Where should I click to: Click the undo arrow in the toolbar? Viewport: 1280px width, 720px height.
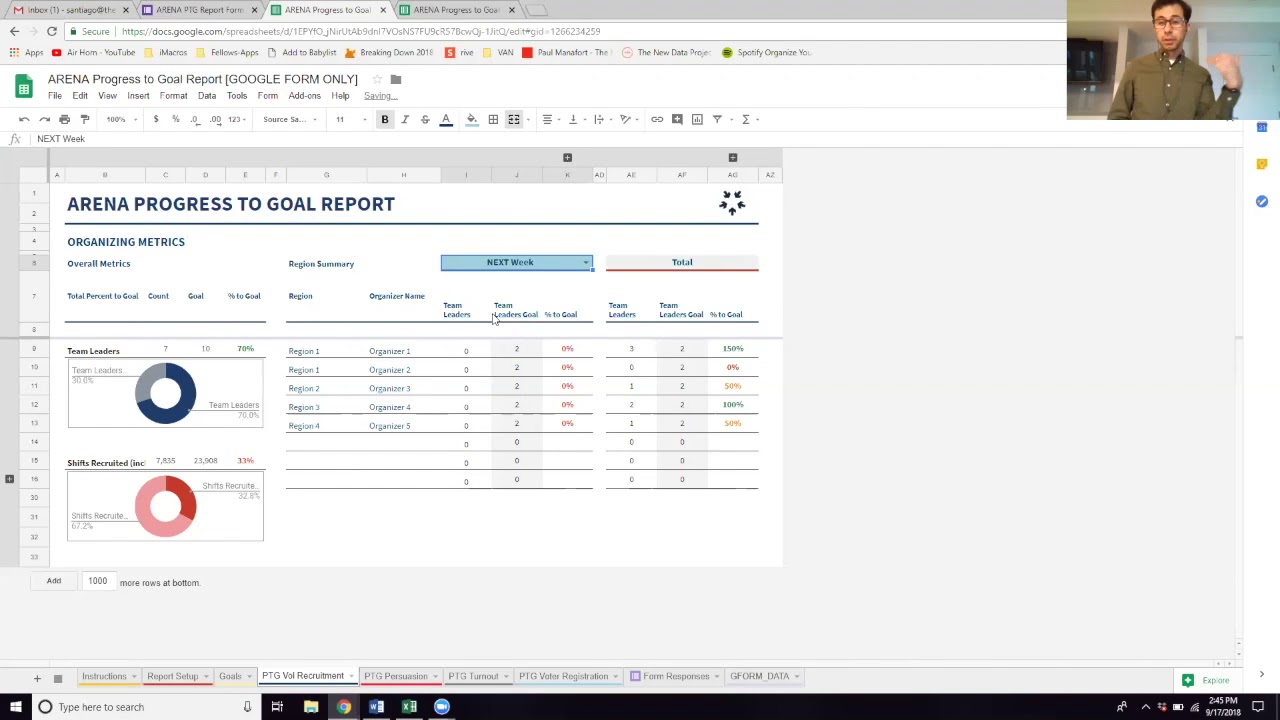point(24,119)
